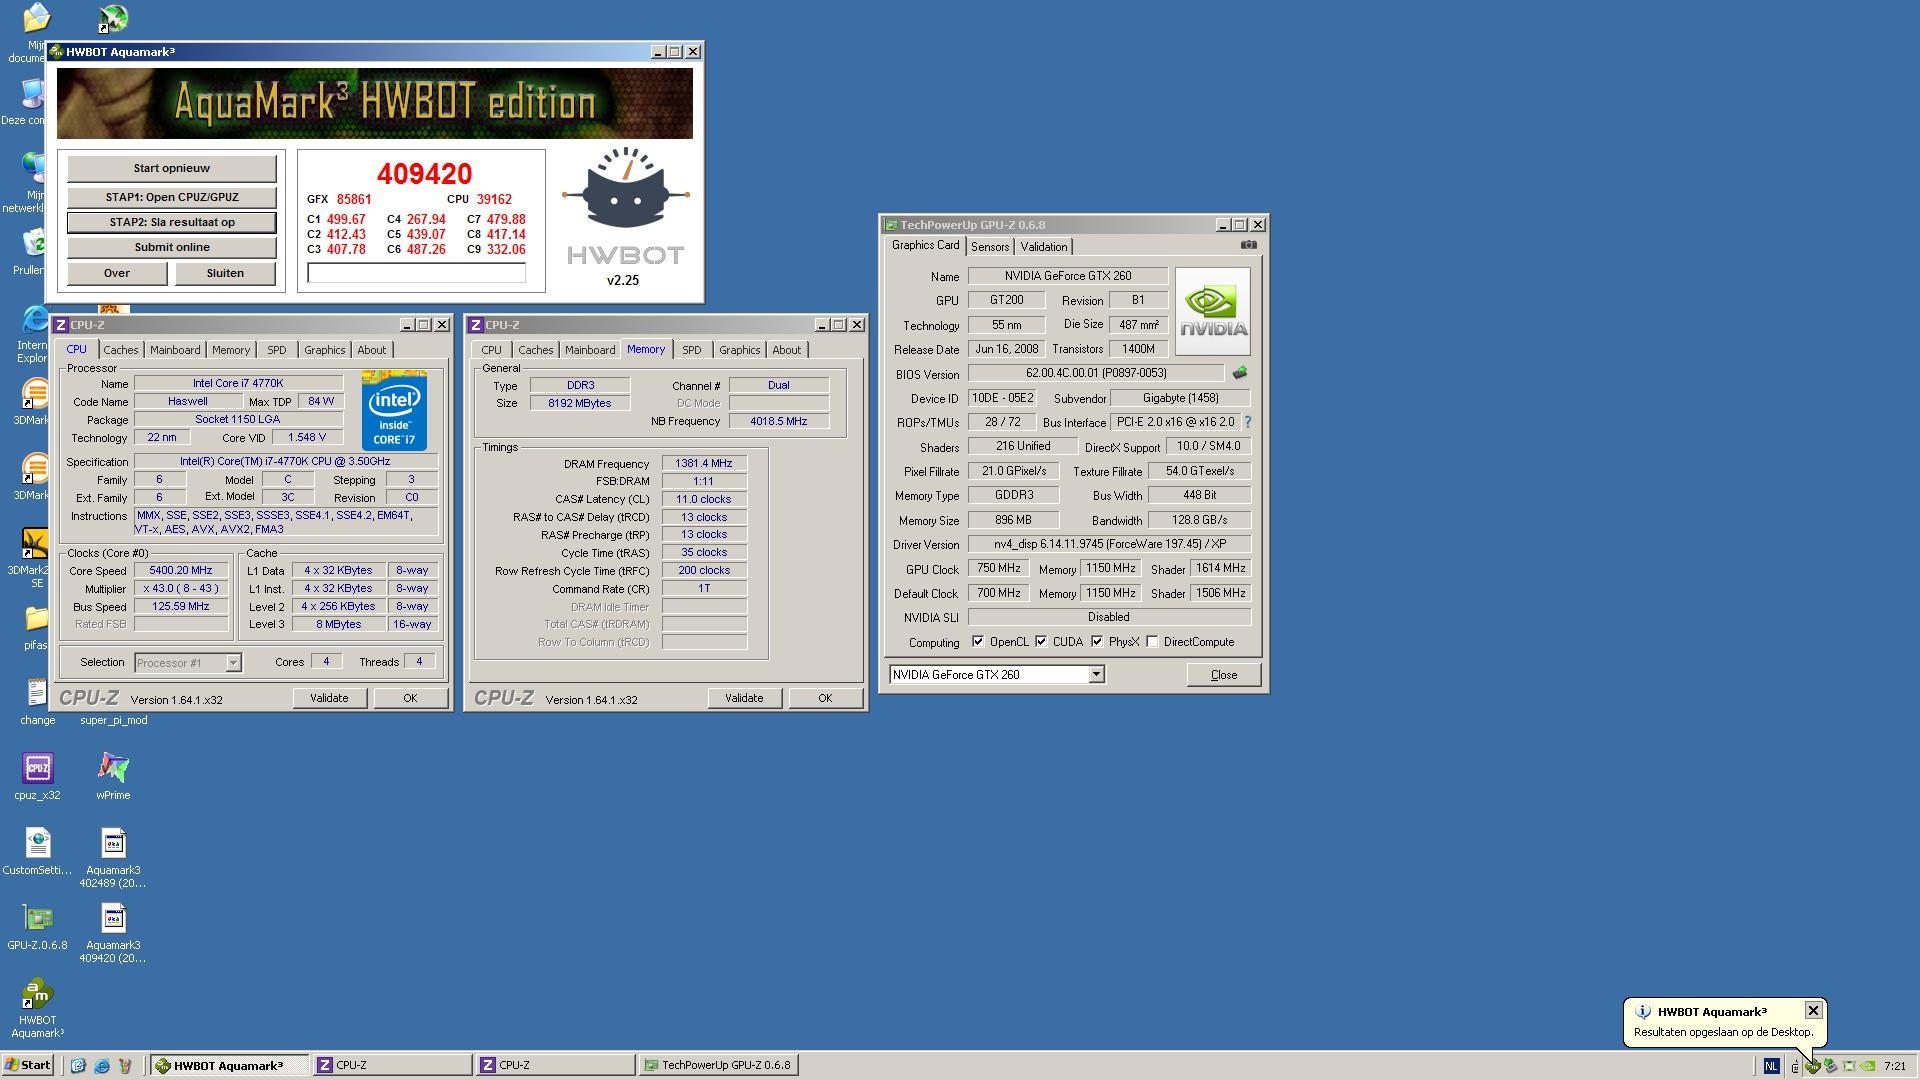Open the GPU-Z.0.6.8 desktop icon
This screenshot has height=1080, width=1920.
coord(37,920)
